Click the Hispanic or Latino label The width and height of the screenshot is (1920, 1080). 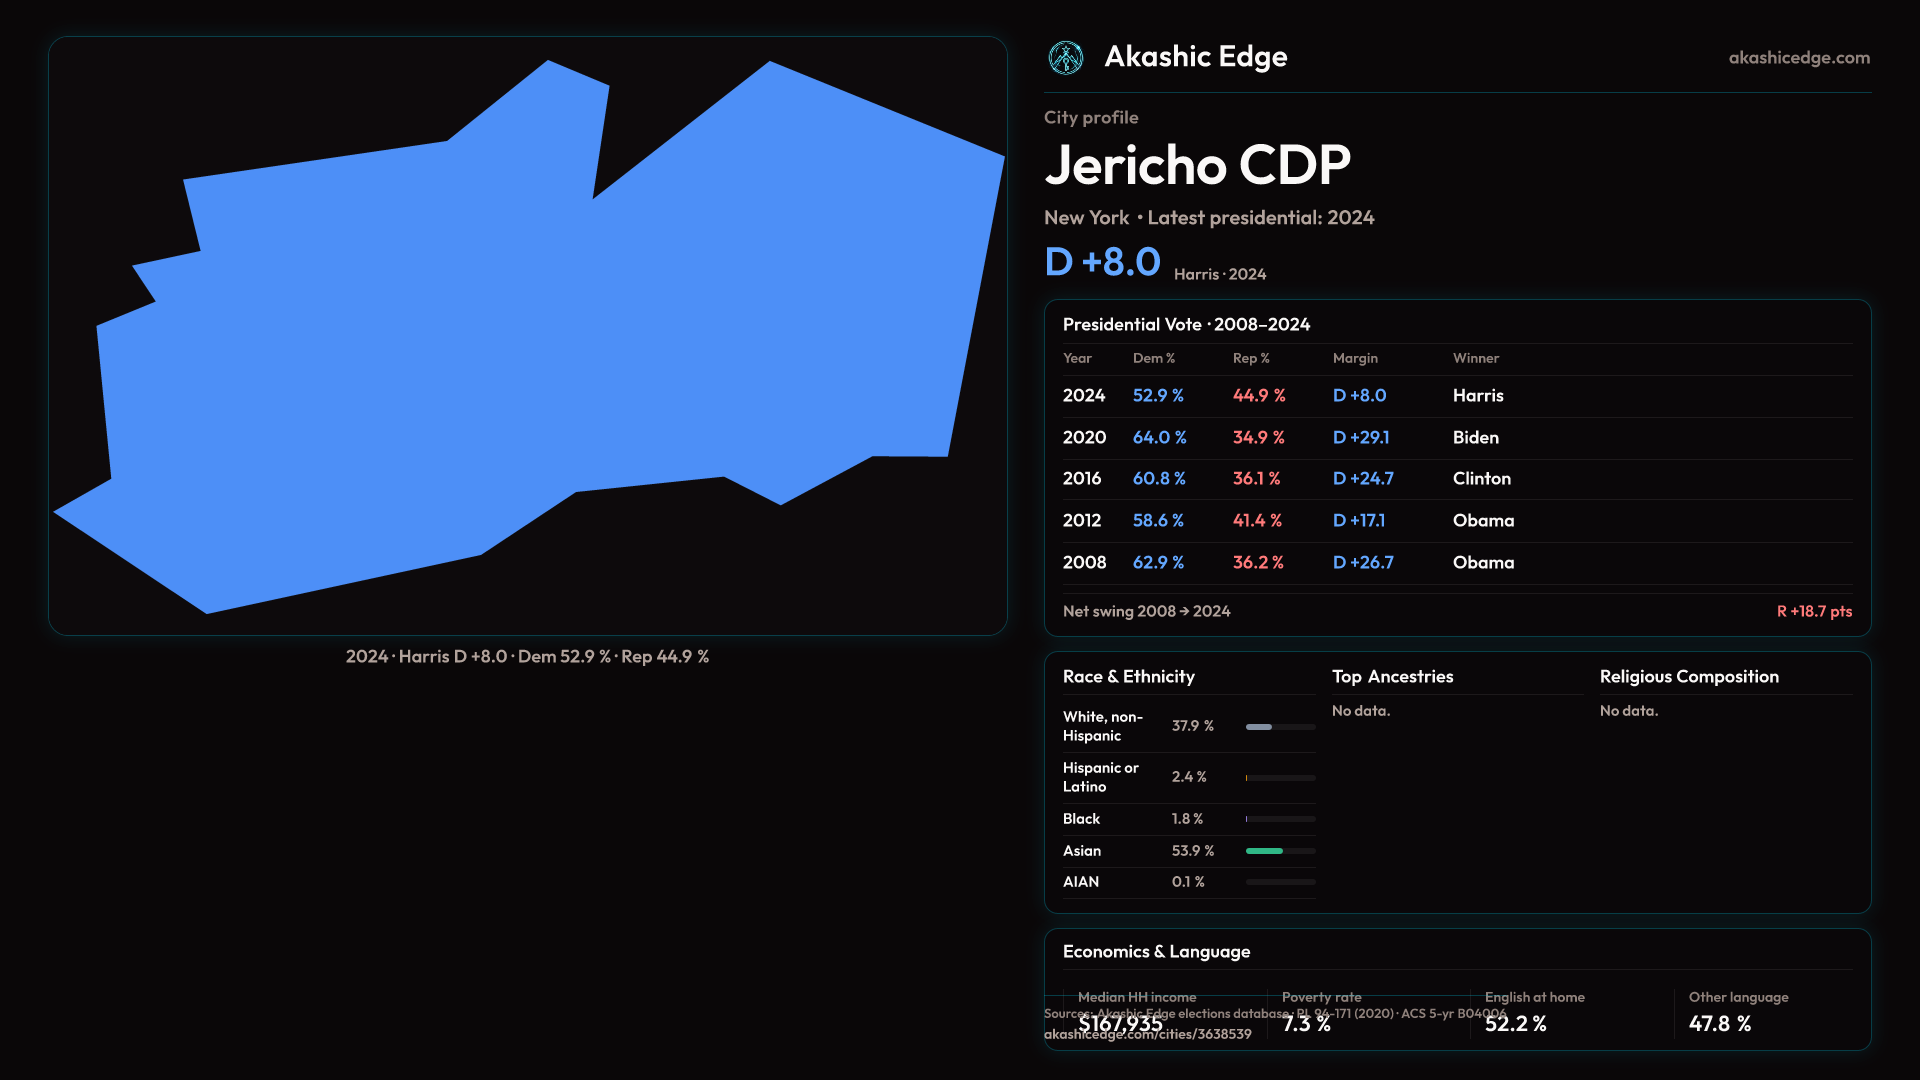(x=1100, y=777)
